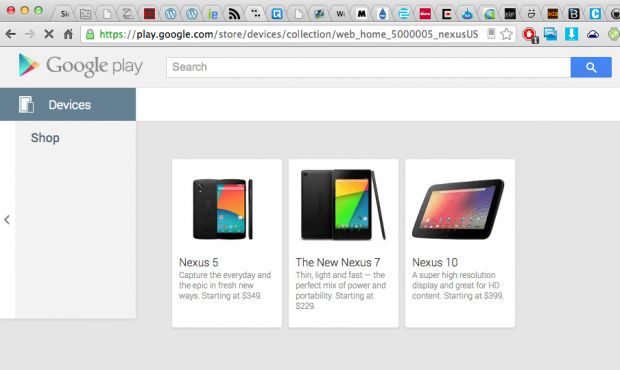The width and height of the screenshot is (620, 370).
Task: Click the address bar URL
Action: point(288,34)
